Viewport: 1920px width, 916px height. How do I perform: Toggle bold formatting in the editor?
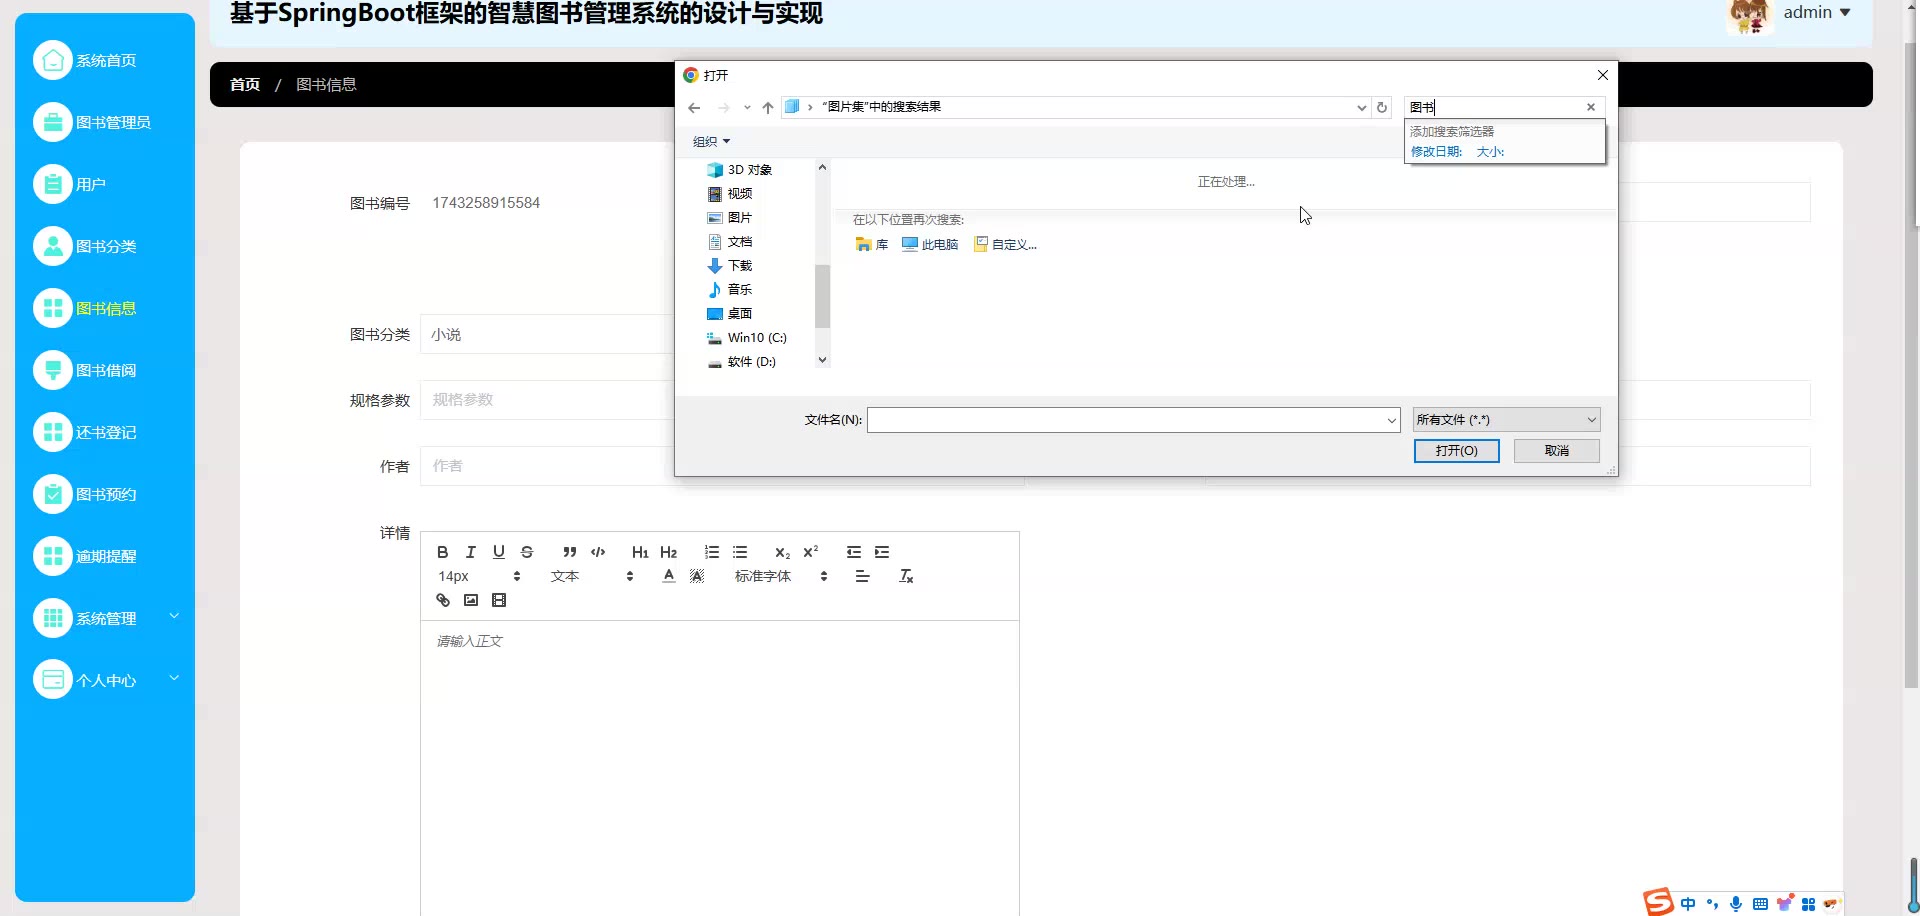click(443, 552)
